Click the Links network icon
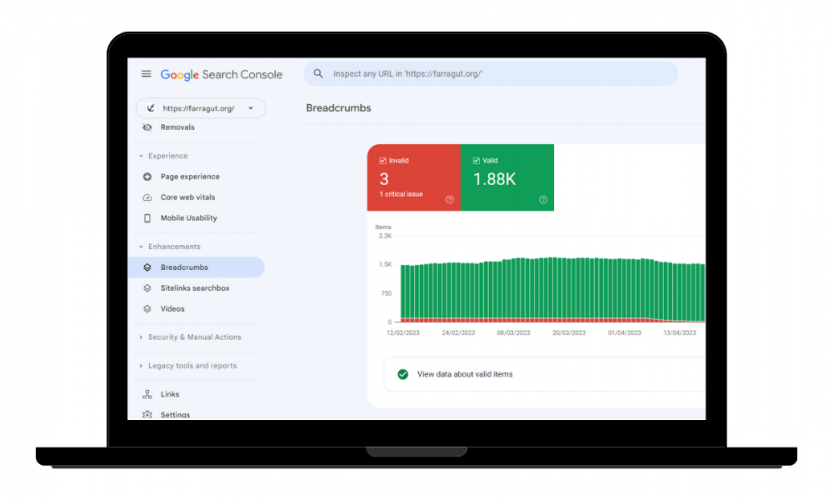833x500 pixels. click(147, 394)
